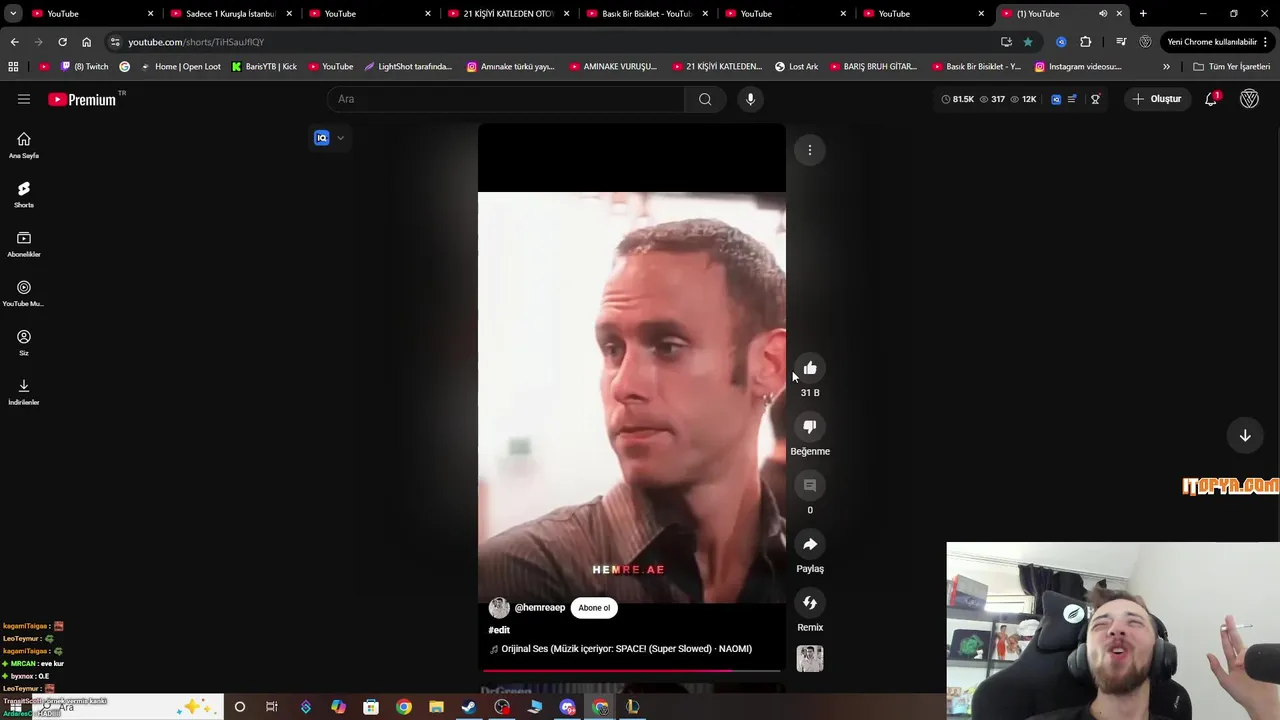Open Shorts in sidebar

click(24, 194)
